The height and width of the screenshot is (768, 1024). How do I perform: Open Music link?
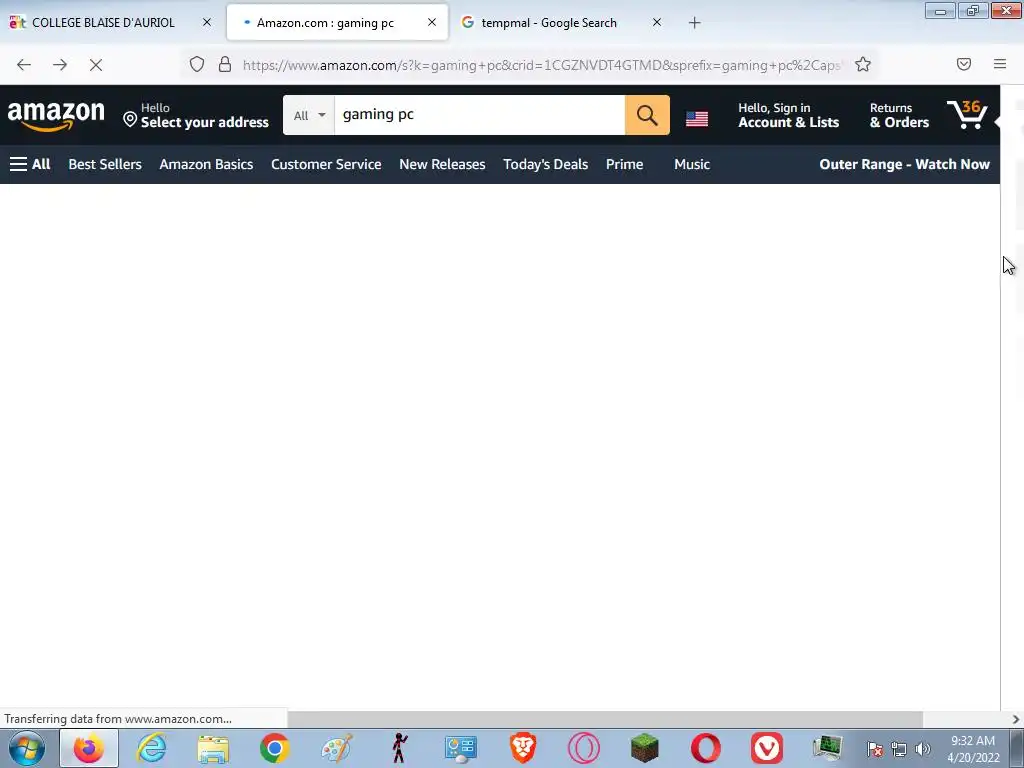692,165
